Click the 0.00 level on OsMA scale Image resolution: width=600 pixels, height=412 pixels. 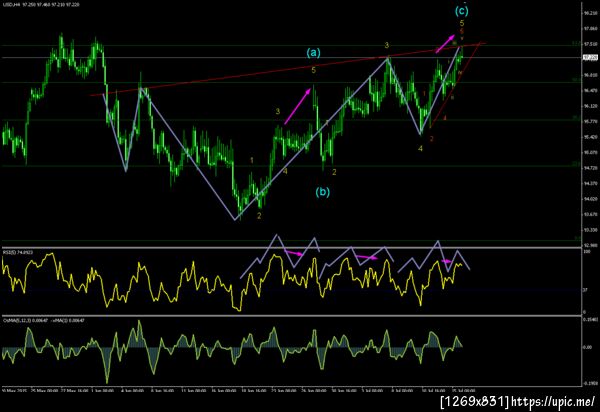click(x=587, y=347)
